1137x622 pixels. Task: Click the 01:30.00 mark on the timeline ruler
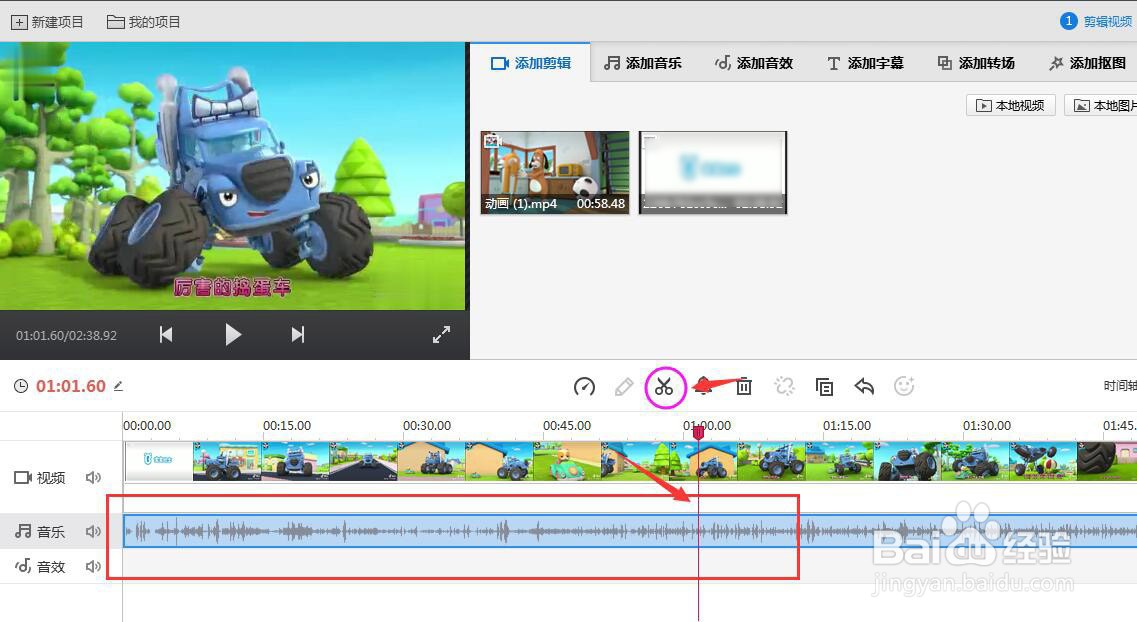(x=986, y=426)
